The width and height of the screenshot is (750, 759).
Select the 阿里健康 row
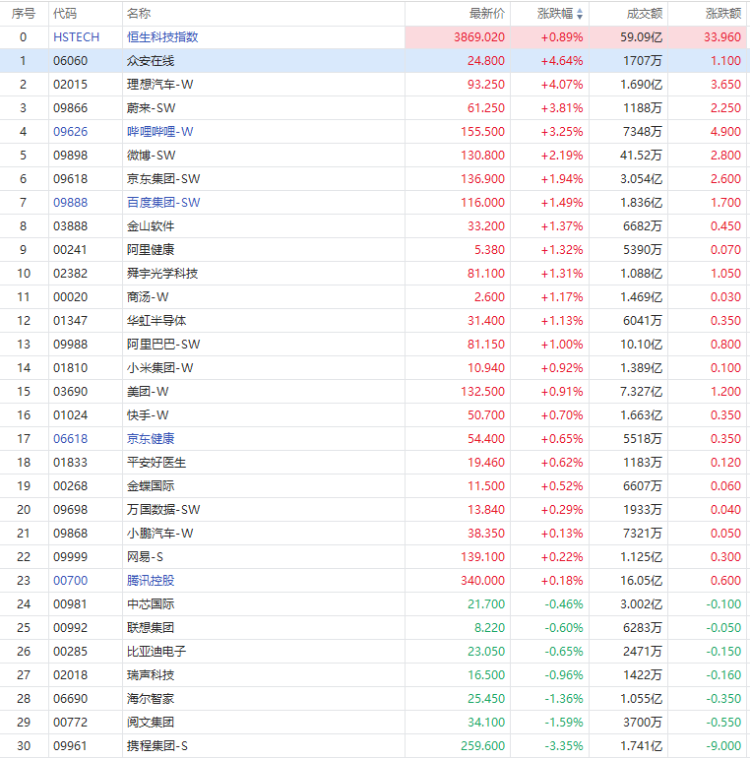pos(375,250)
